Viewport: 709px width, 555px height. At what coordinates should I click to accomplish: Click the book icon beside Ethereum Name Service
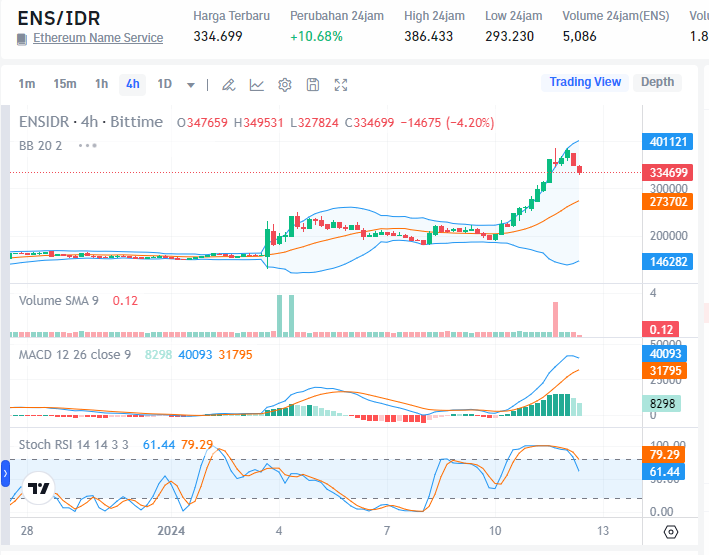click(x=22, y=39)
